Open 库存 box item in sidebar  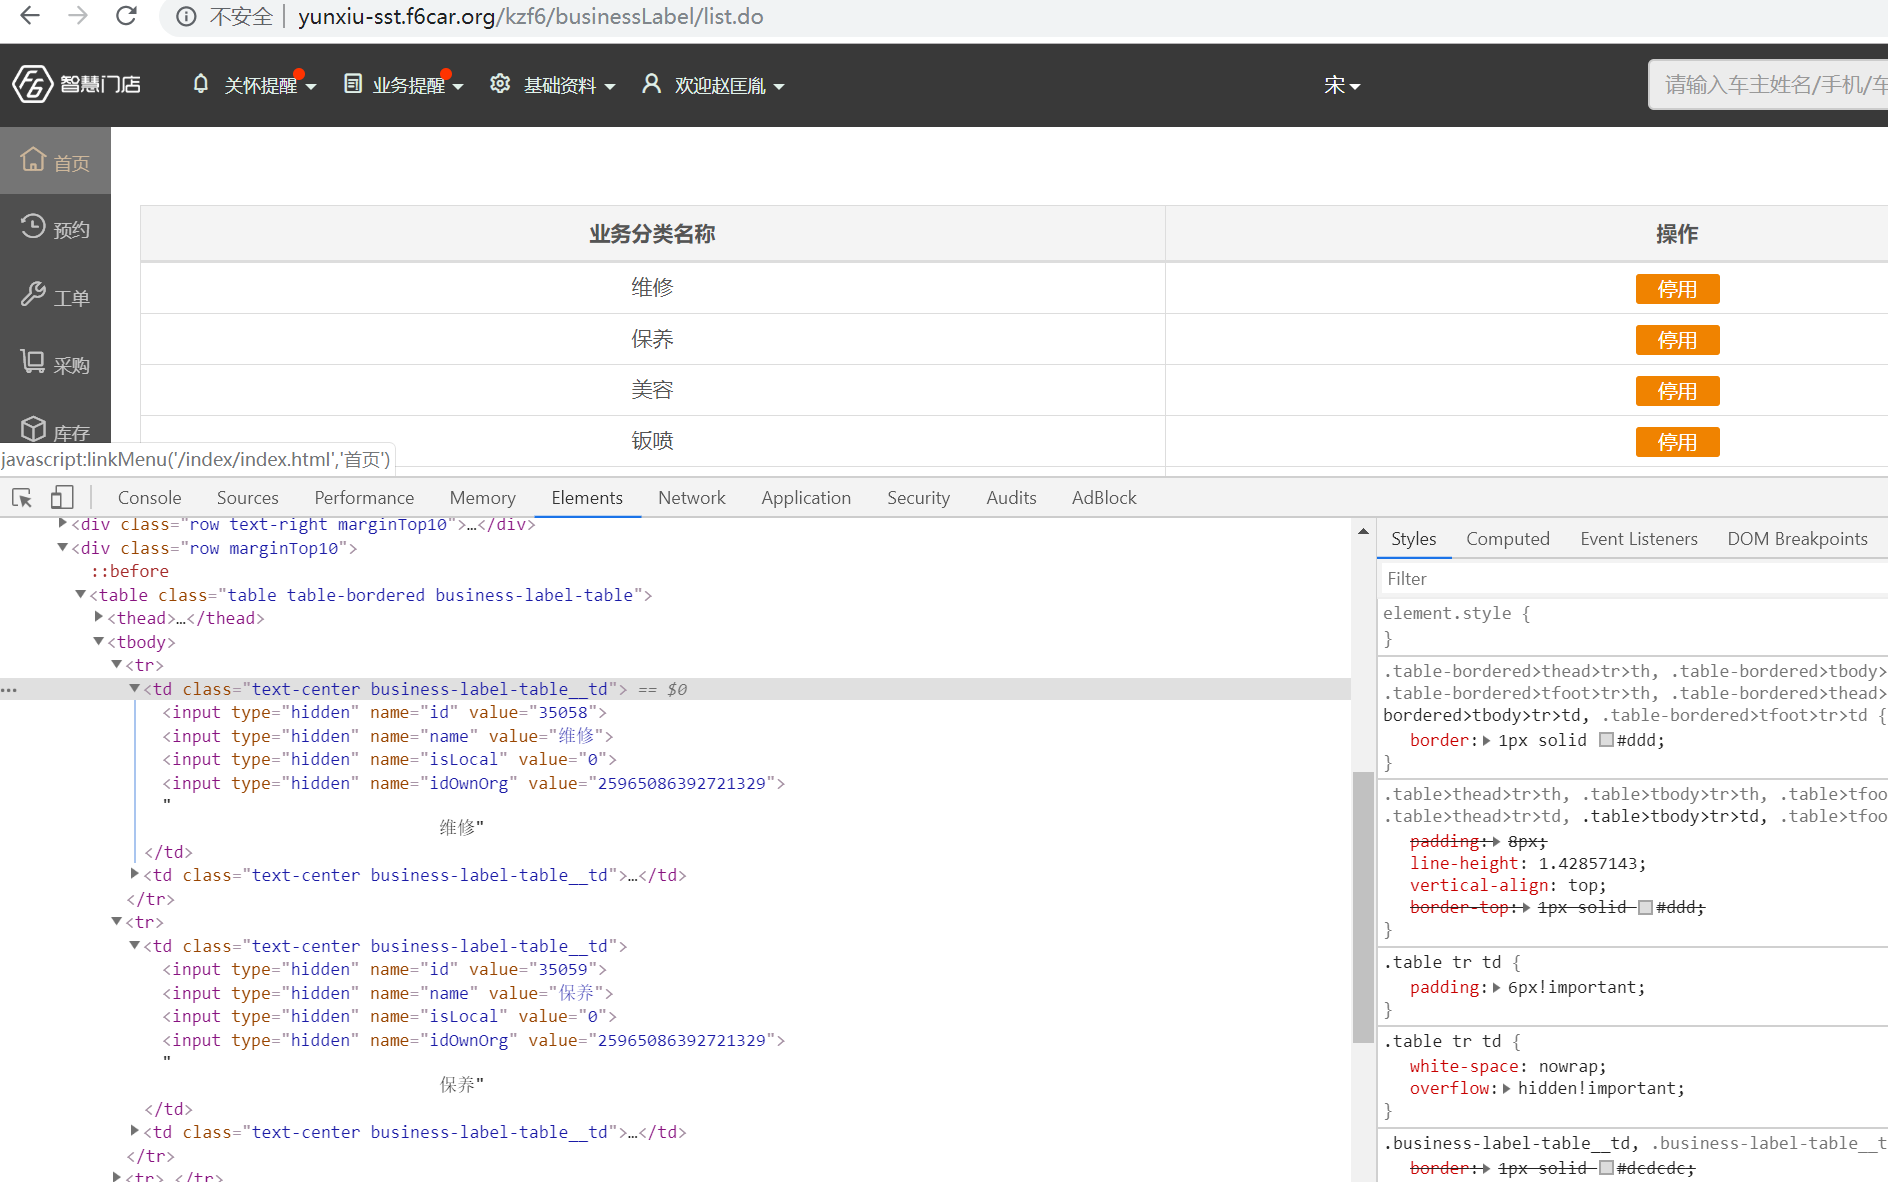tap(55, 431)
